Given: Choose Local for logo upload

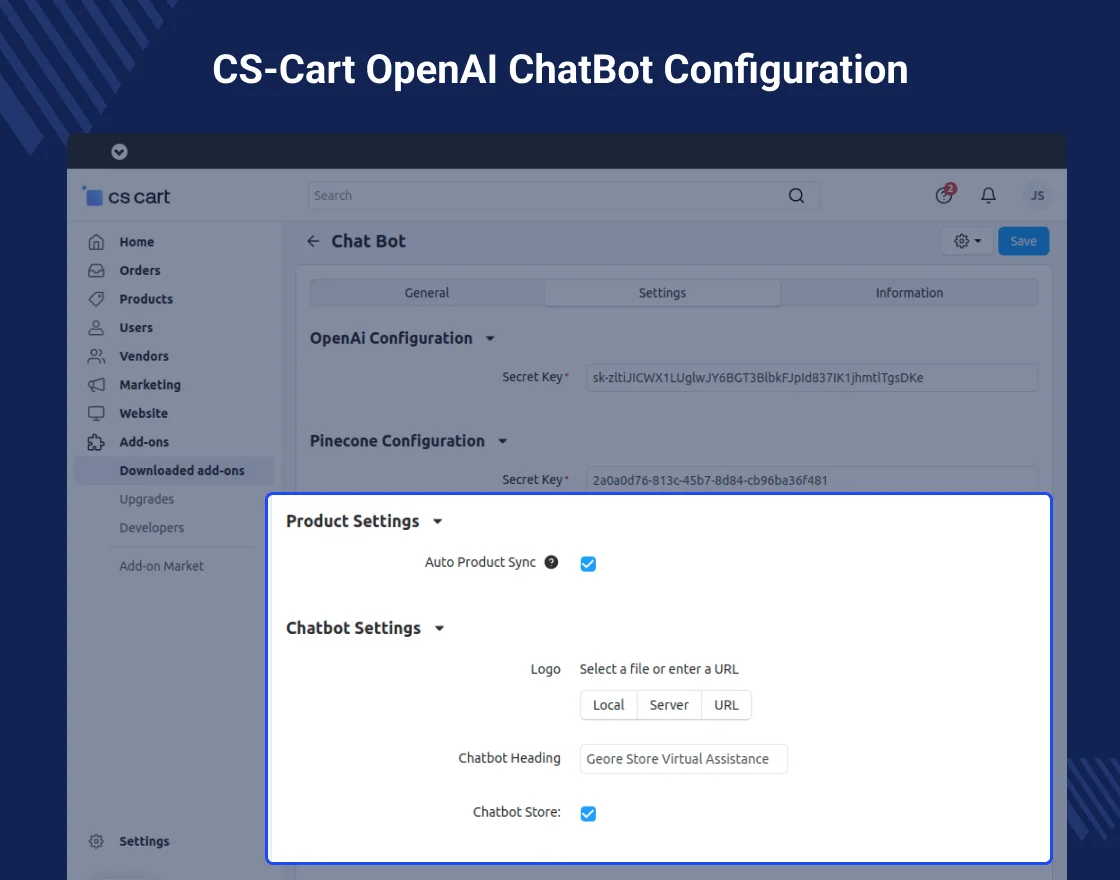Looking at the screenshot, I should point(608,705).
